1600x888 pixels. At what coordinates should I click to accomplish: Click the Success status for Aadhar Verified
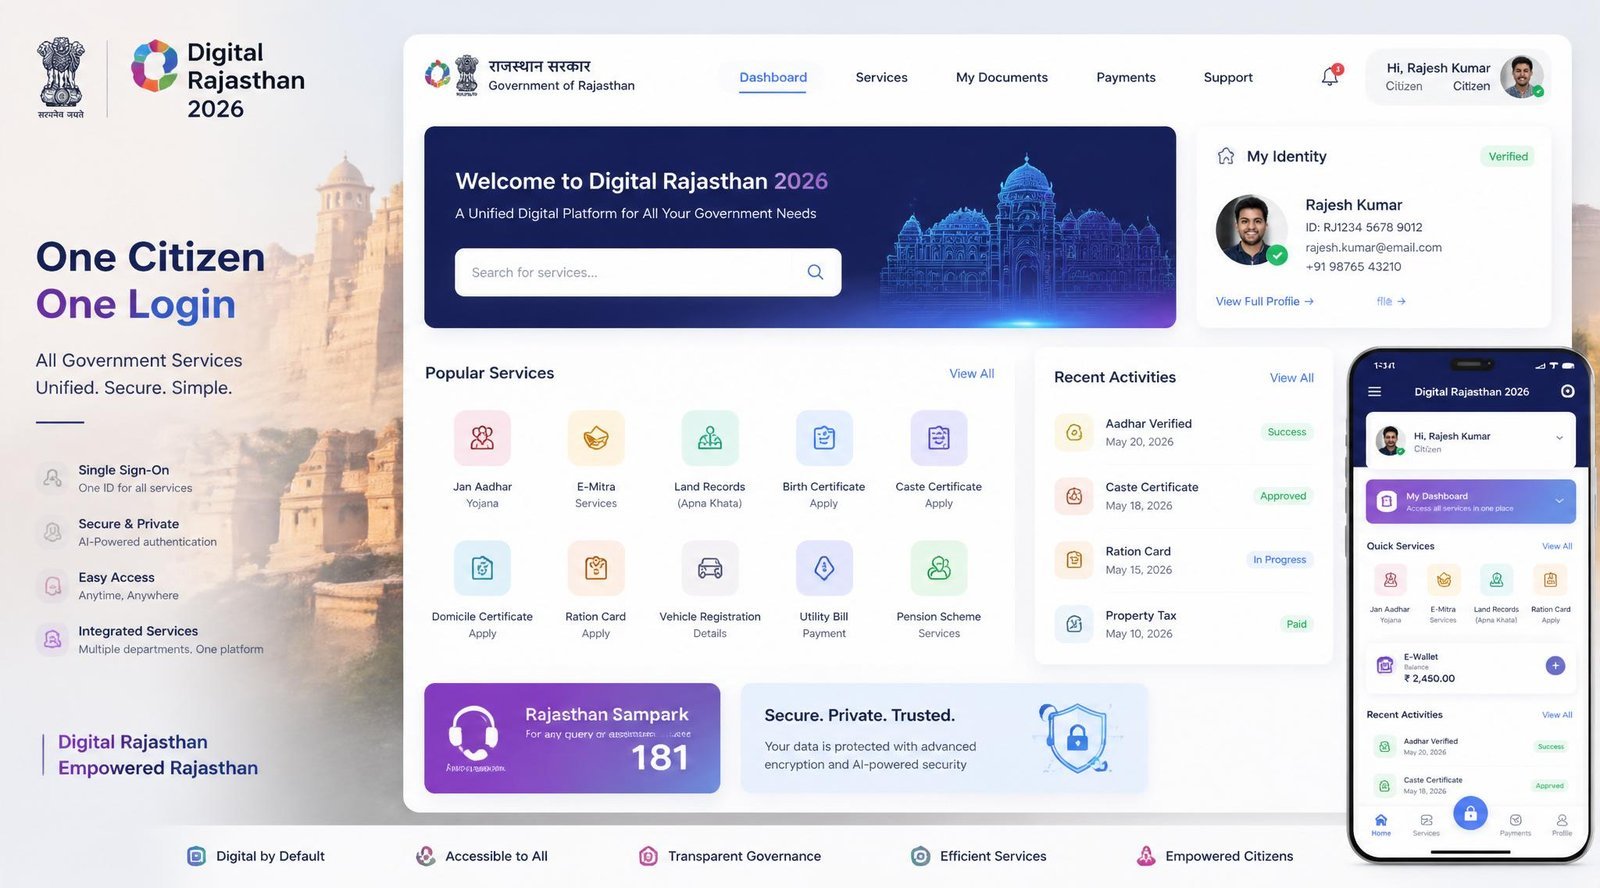[1287, 432]
